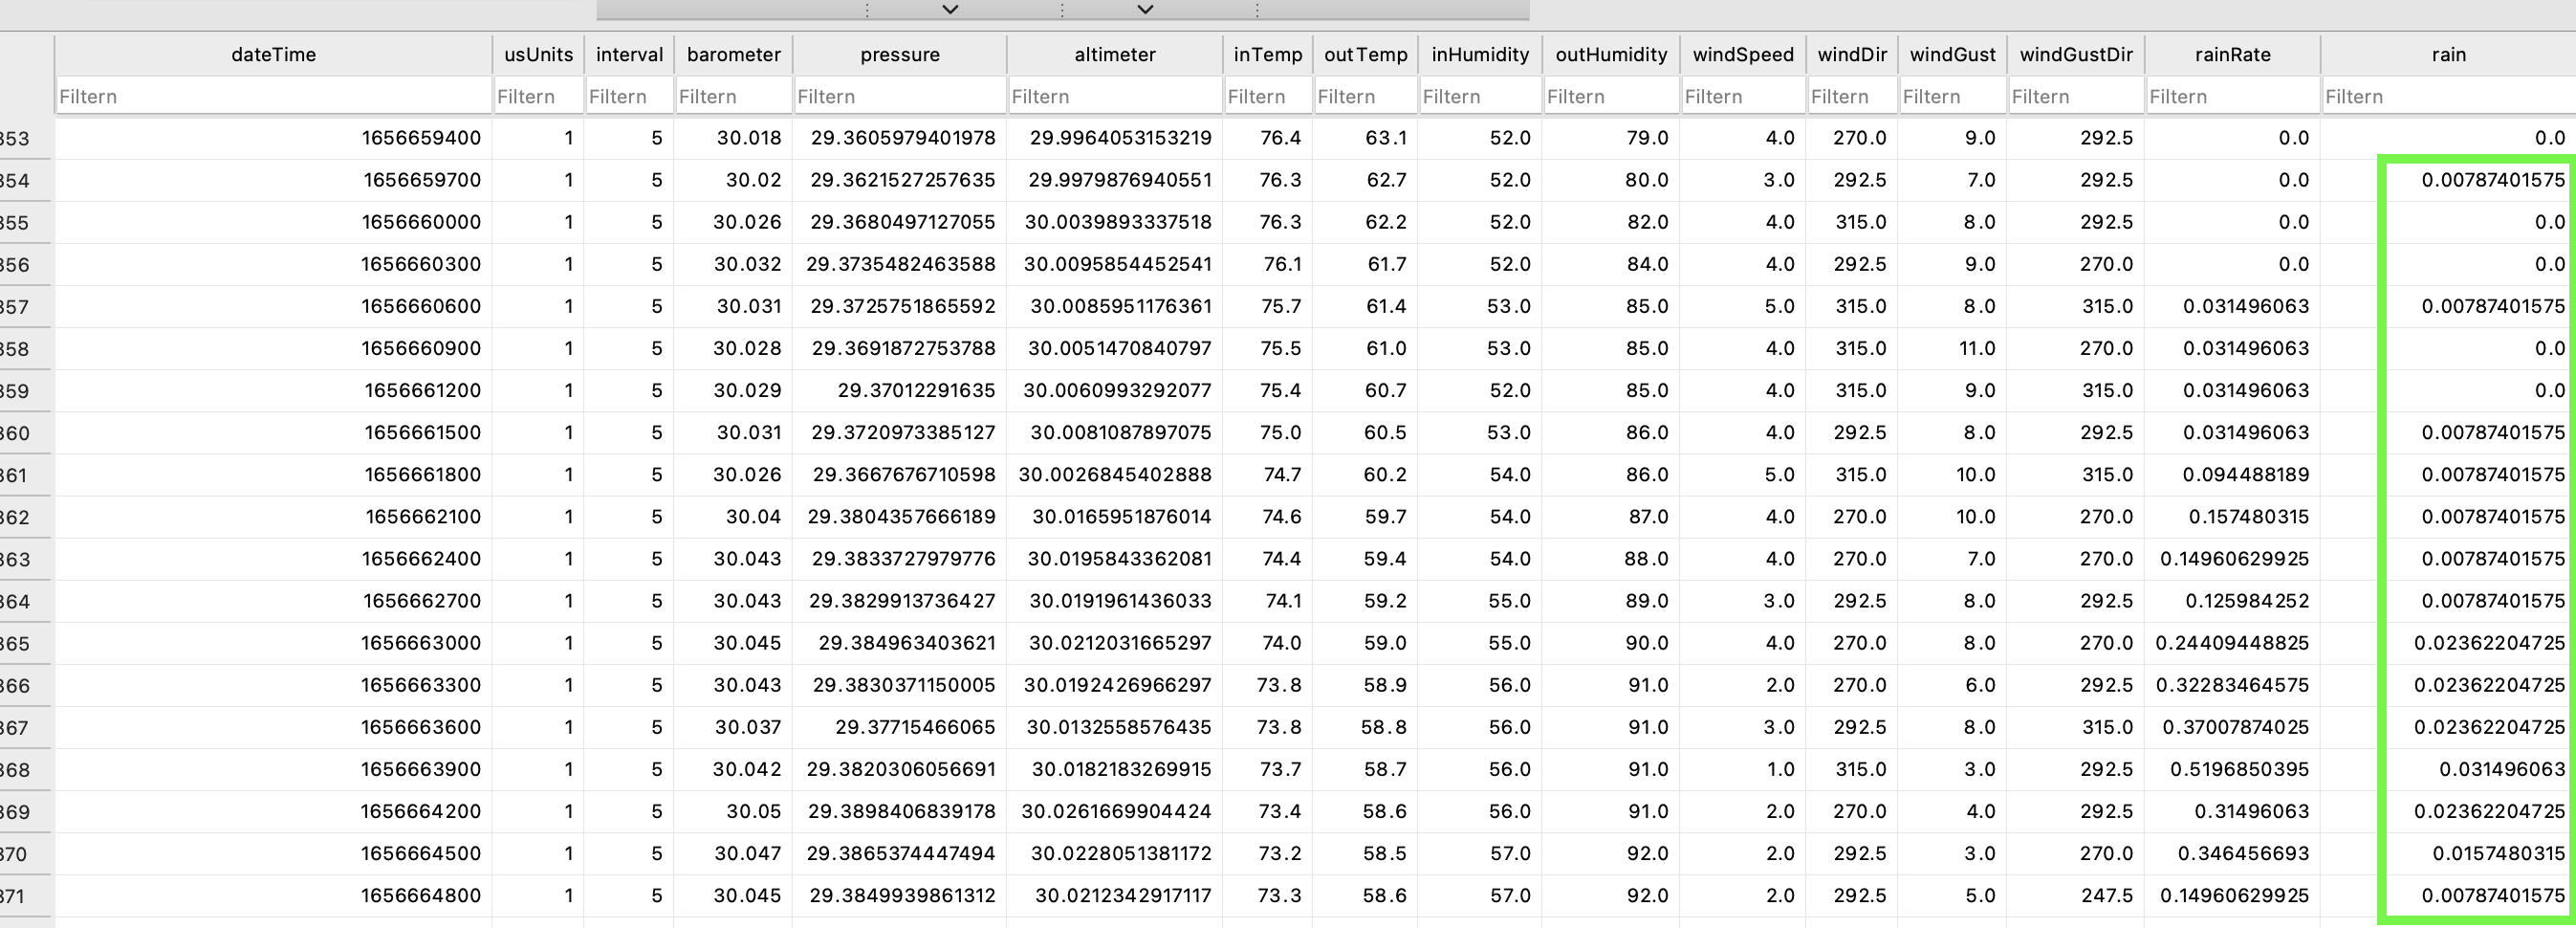Viewport: 2576px width, 928px height.
Task: Focus the rain filter field
Action: [2448, 96]
